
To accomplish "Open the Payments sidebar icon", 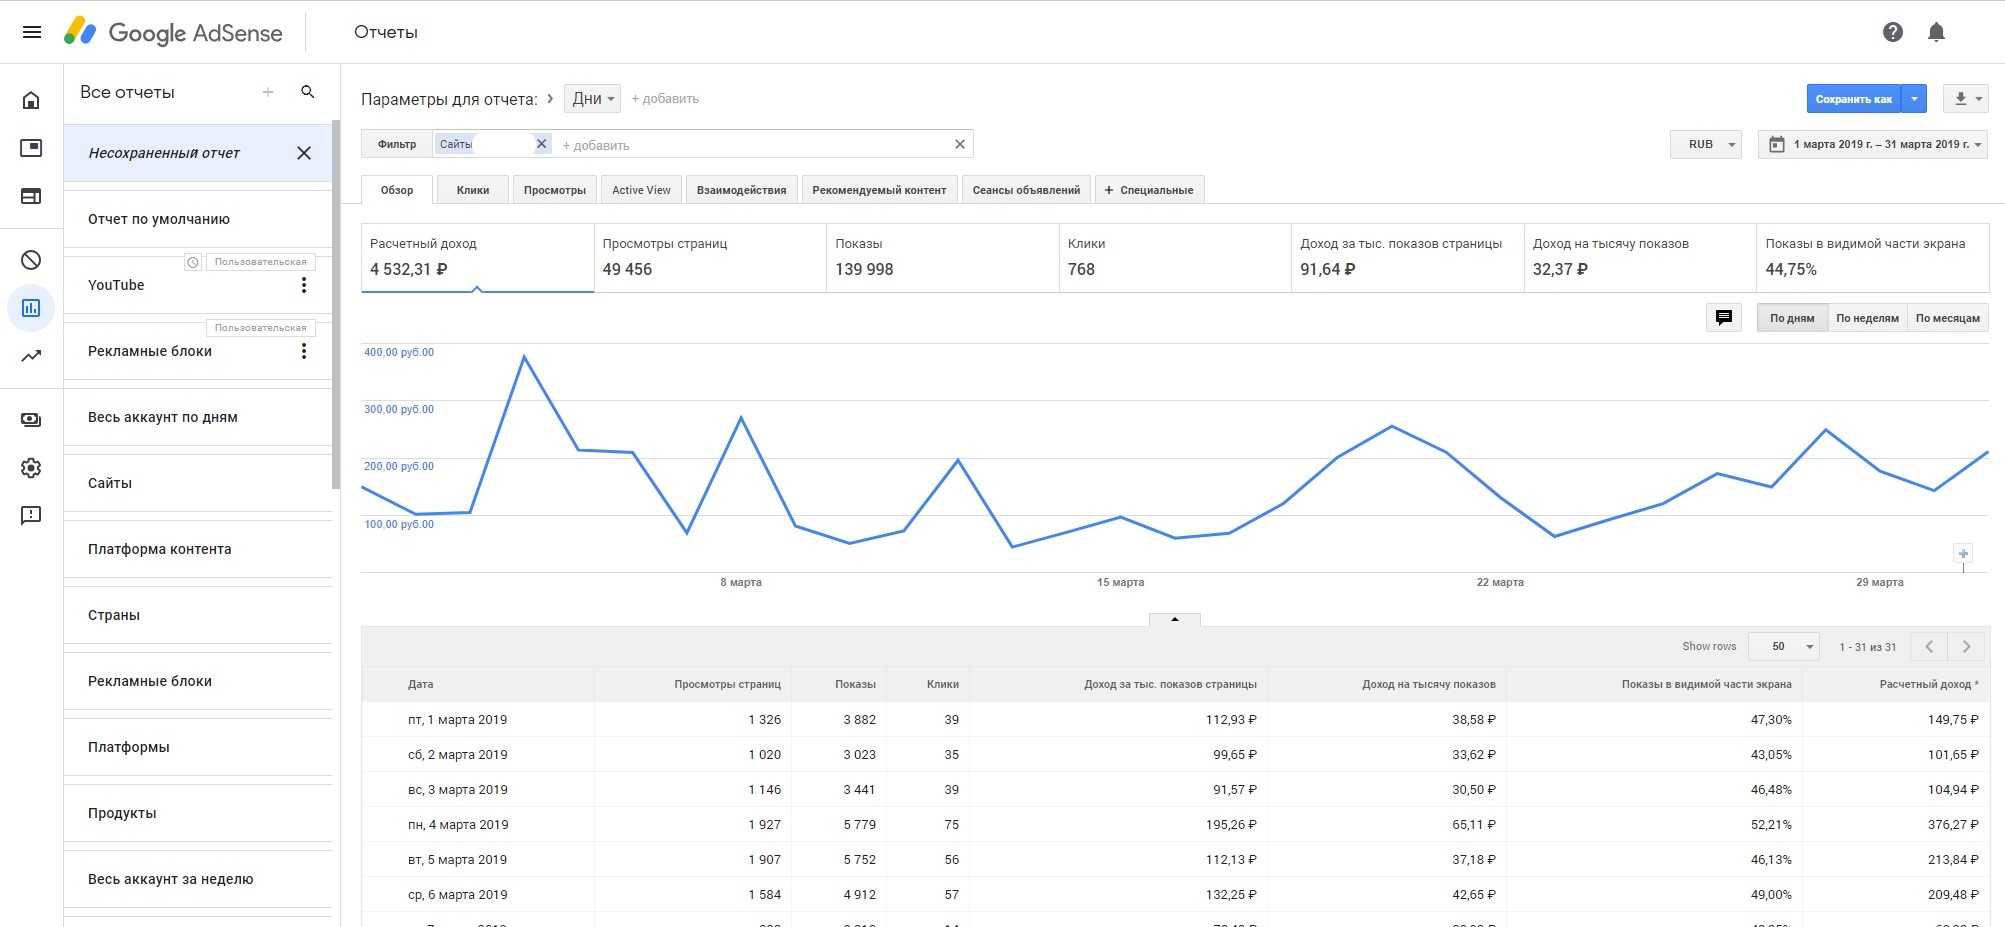I will coord(31,420).
